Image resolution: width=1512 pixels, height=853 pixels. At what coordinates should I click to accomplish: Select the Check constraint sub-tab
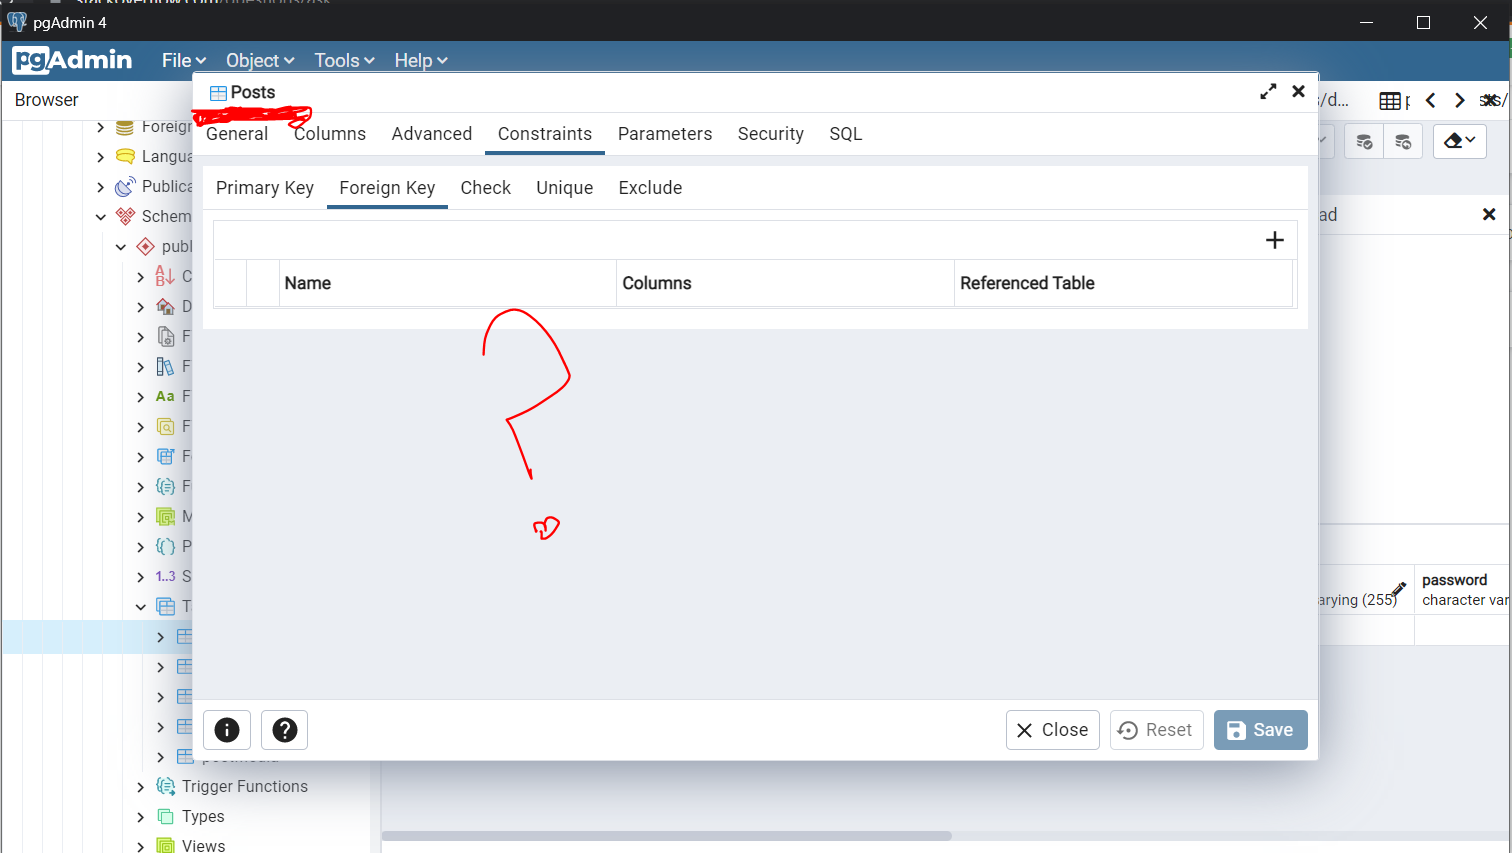click(486, 188)
